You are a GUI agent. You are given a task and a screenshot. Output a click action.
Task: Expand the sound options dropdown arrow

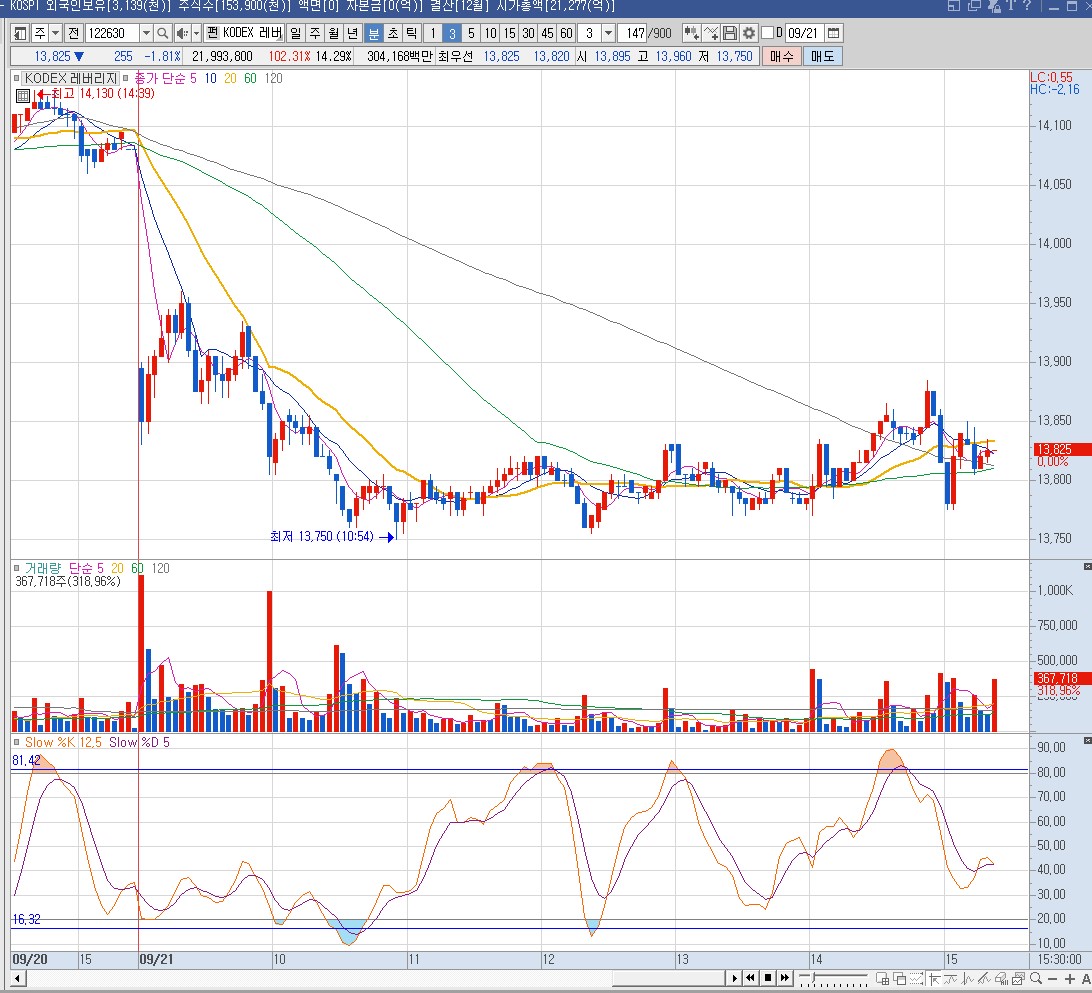coord(196,33)
